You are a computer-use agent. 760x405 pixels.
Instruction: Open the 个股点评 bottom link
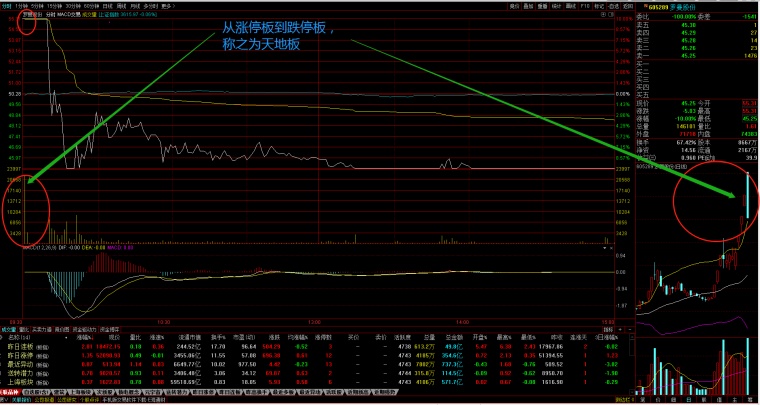click(x=89, y=400)
